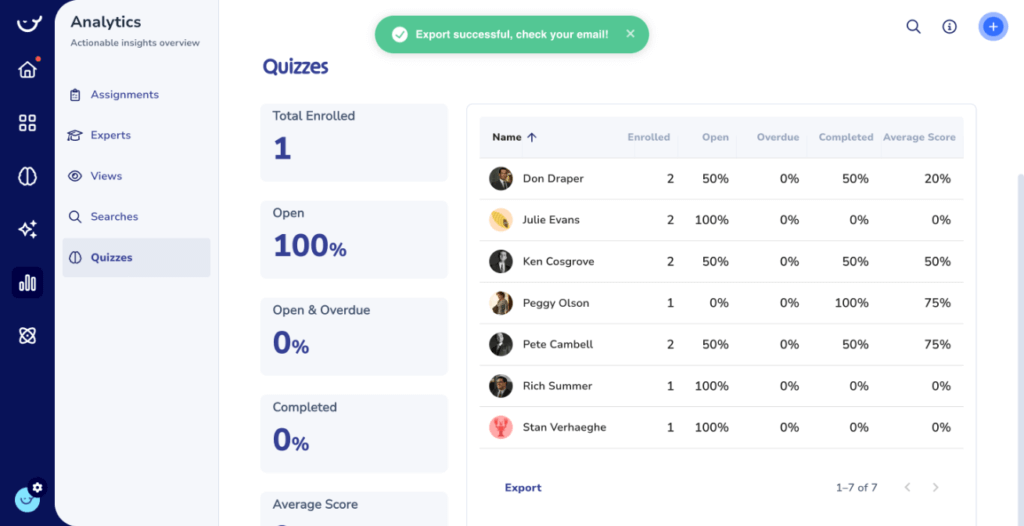This screenshot has height=526, width=1024.
Task: Click the atom icon in left rail
Action: [27, 336]
